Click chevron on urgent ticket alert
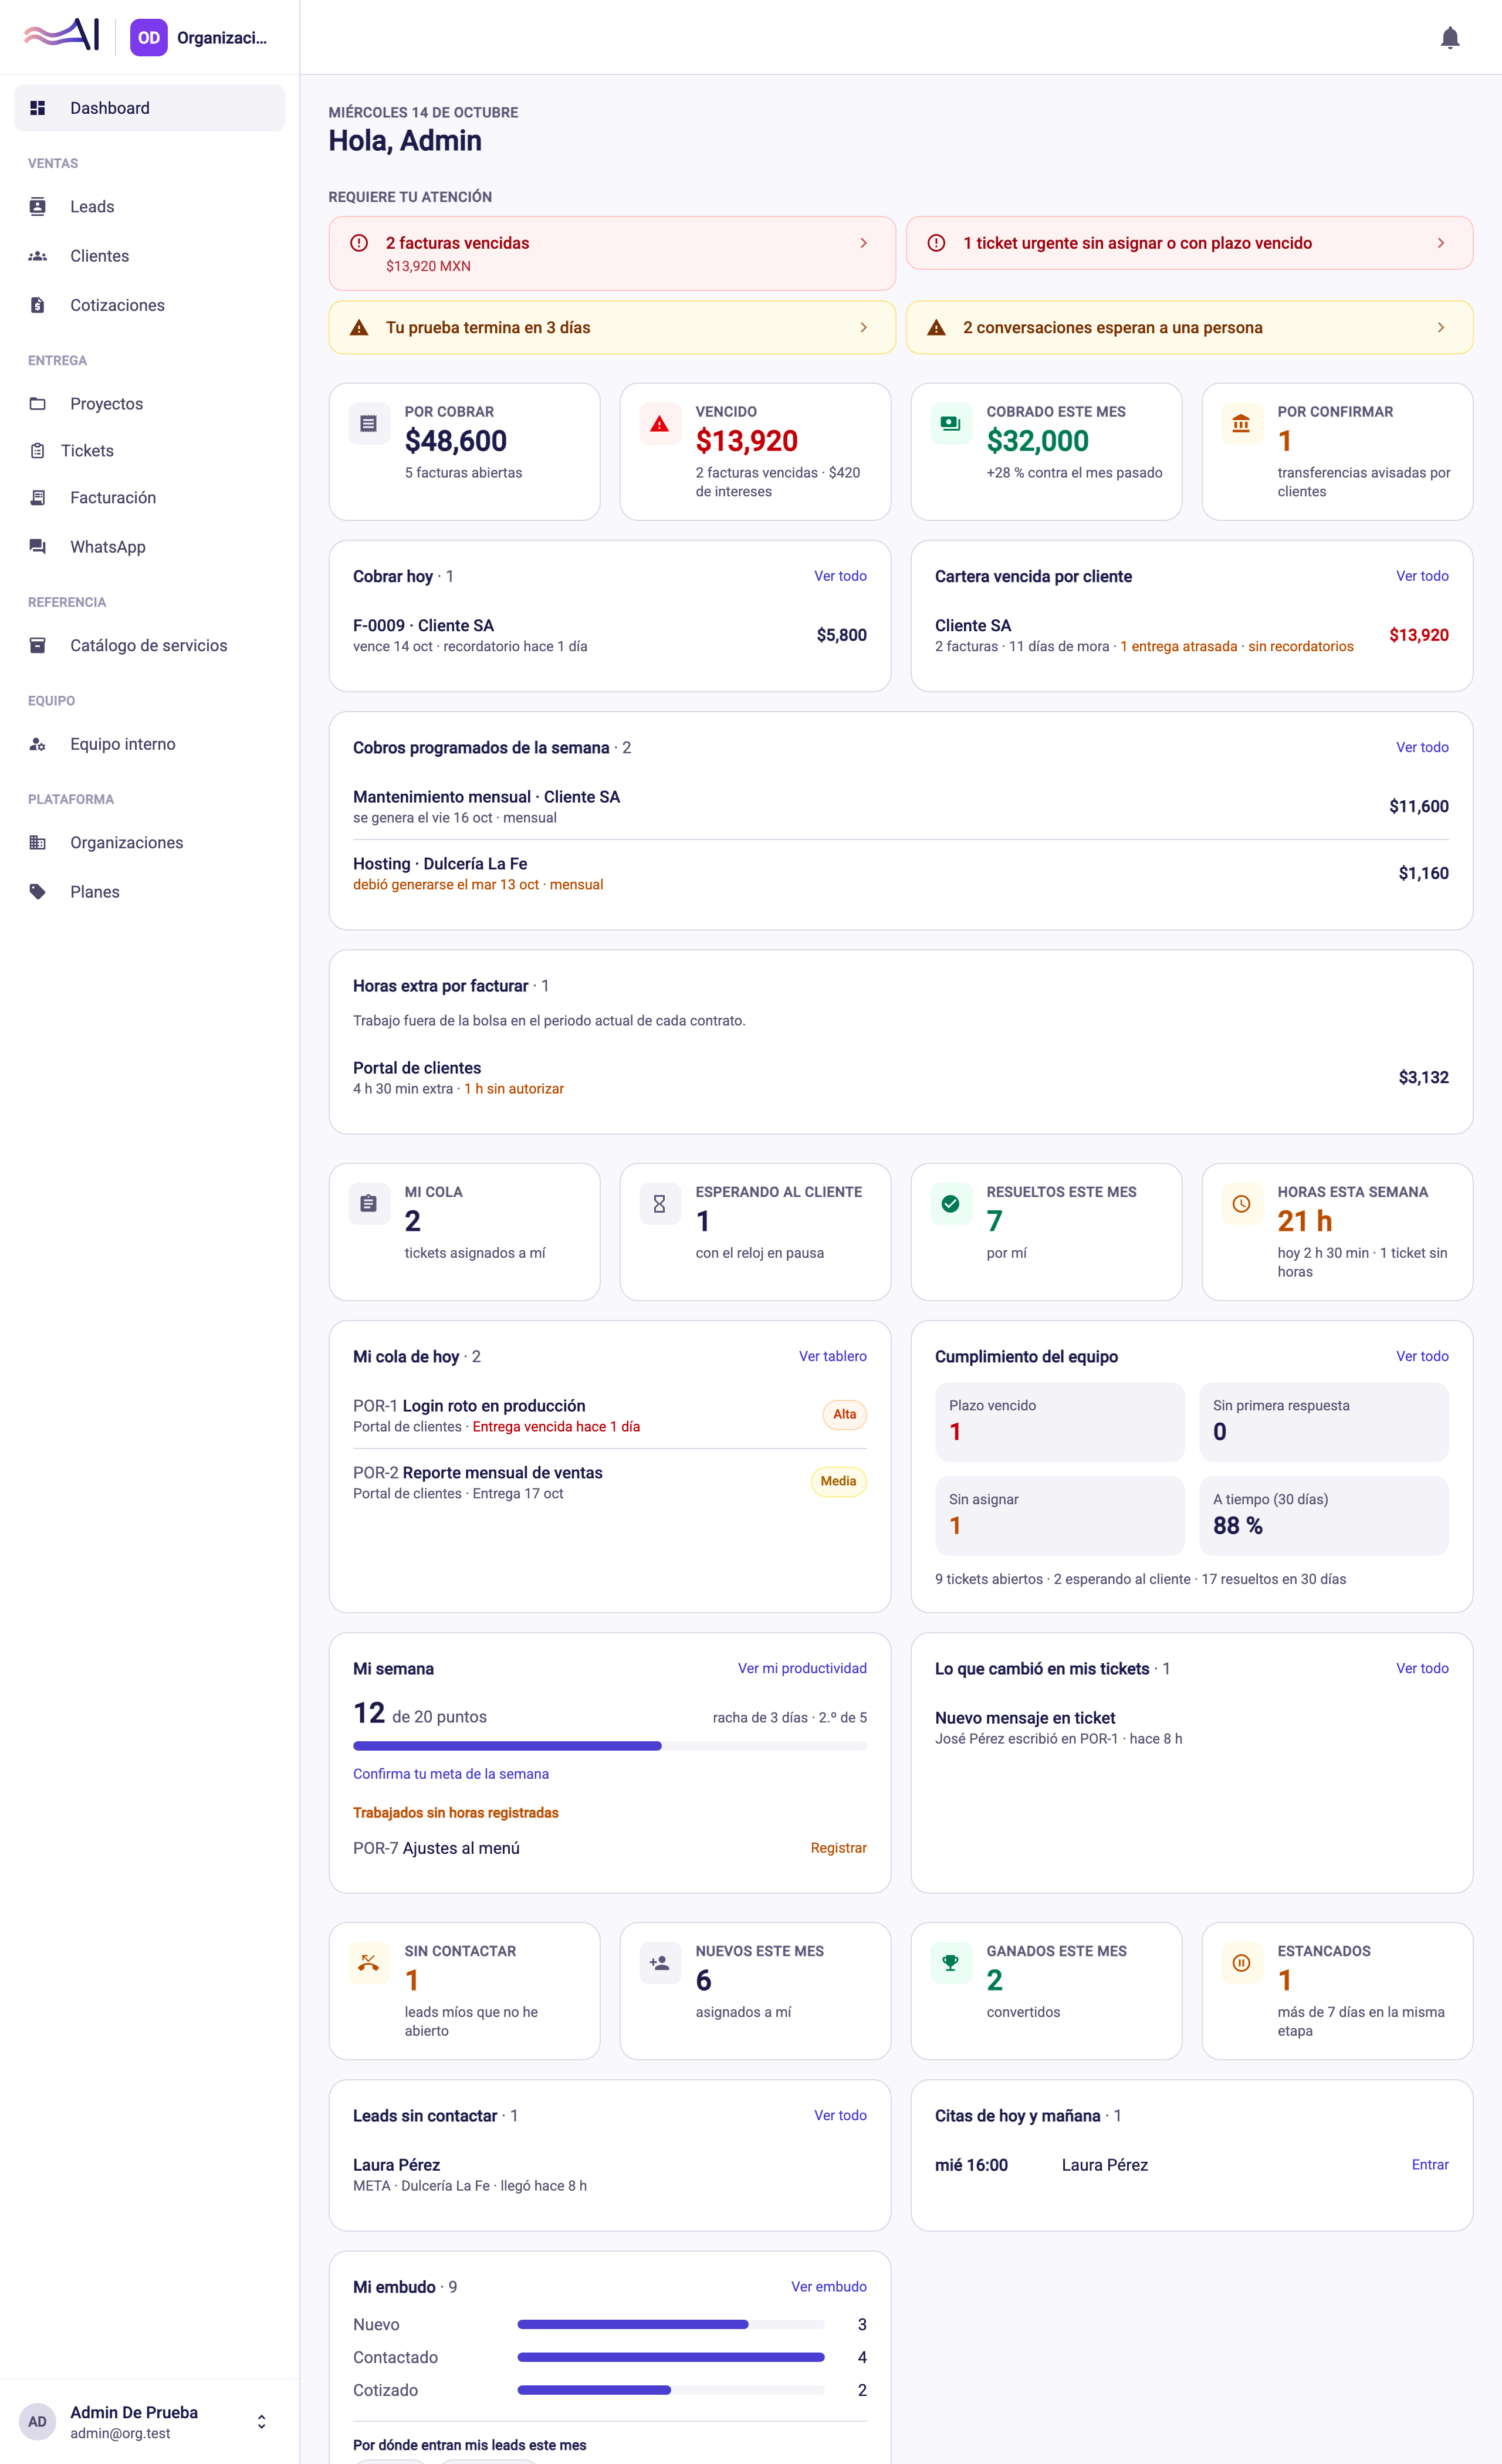This screenshot has width=1502, height=2464. pos(1441,243)
